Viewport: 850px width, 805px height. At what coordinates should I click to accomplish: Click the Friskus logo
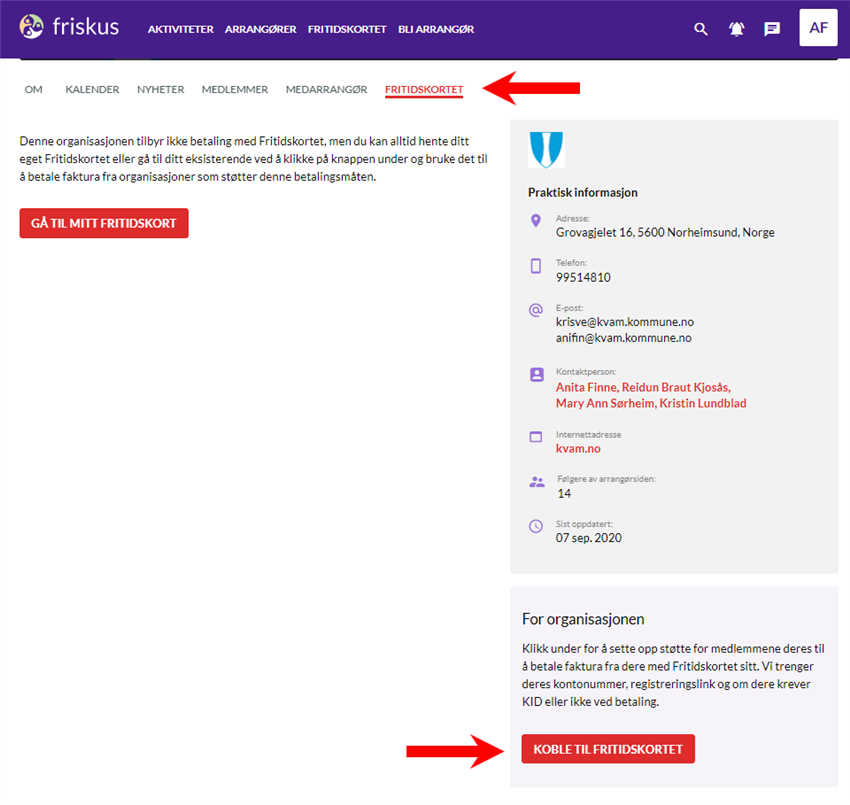[69, 27]
